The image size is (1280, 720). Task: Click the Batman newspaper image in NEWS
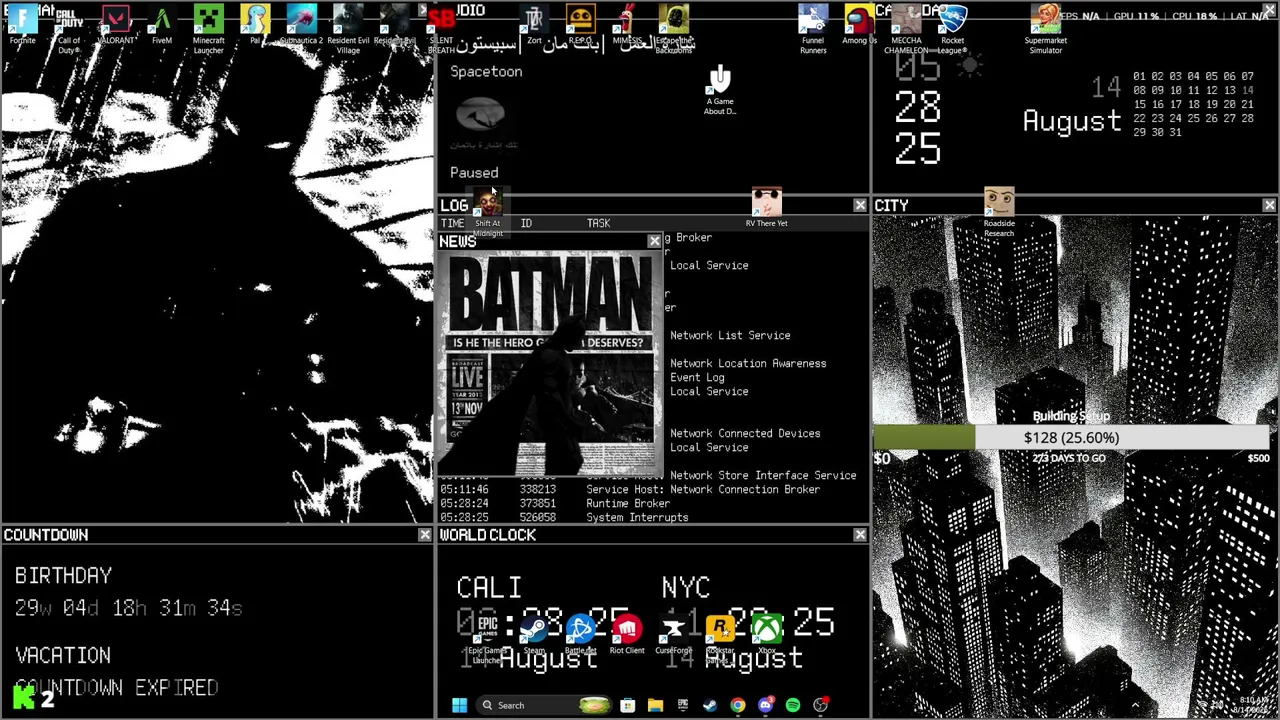pyautogui.click(x=551, y=363)
